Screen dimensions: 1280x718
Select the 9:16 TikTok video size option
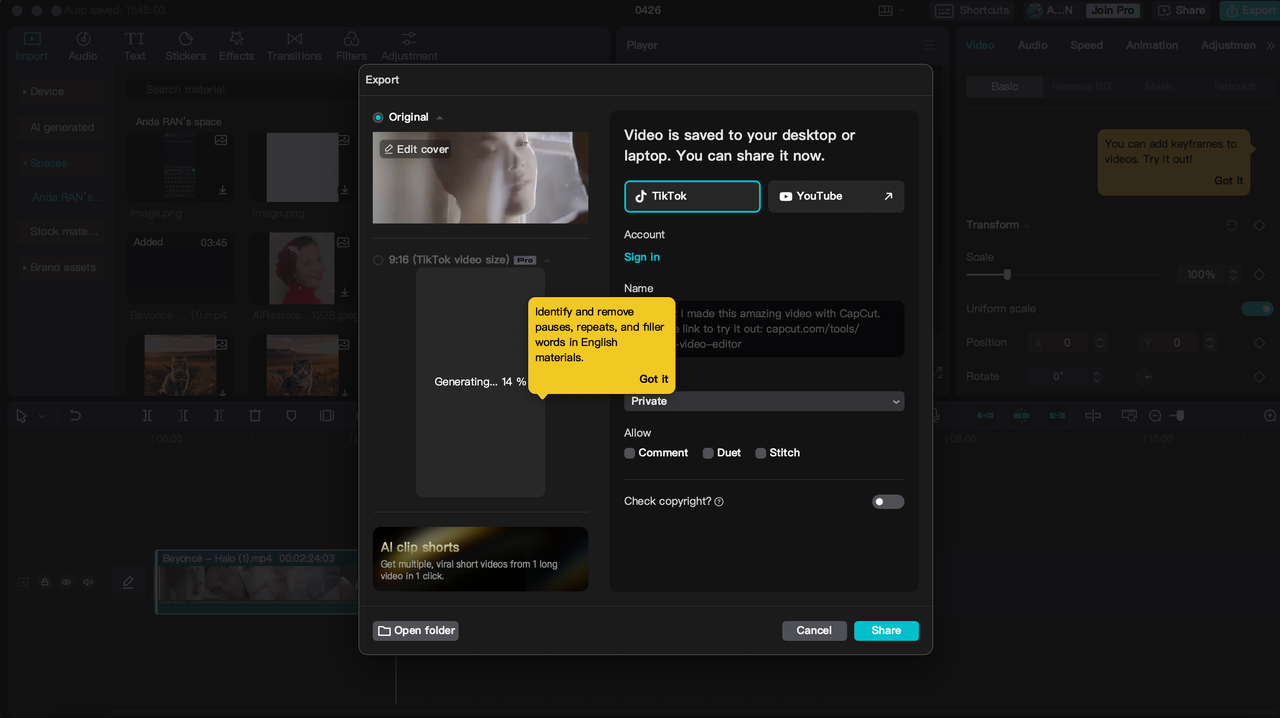[378, 260]
